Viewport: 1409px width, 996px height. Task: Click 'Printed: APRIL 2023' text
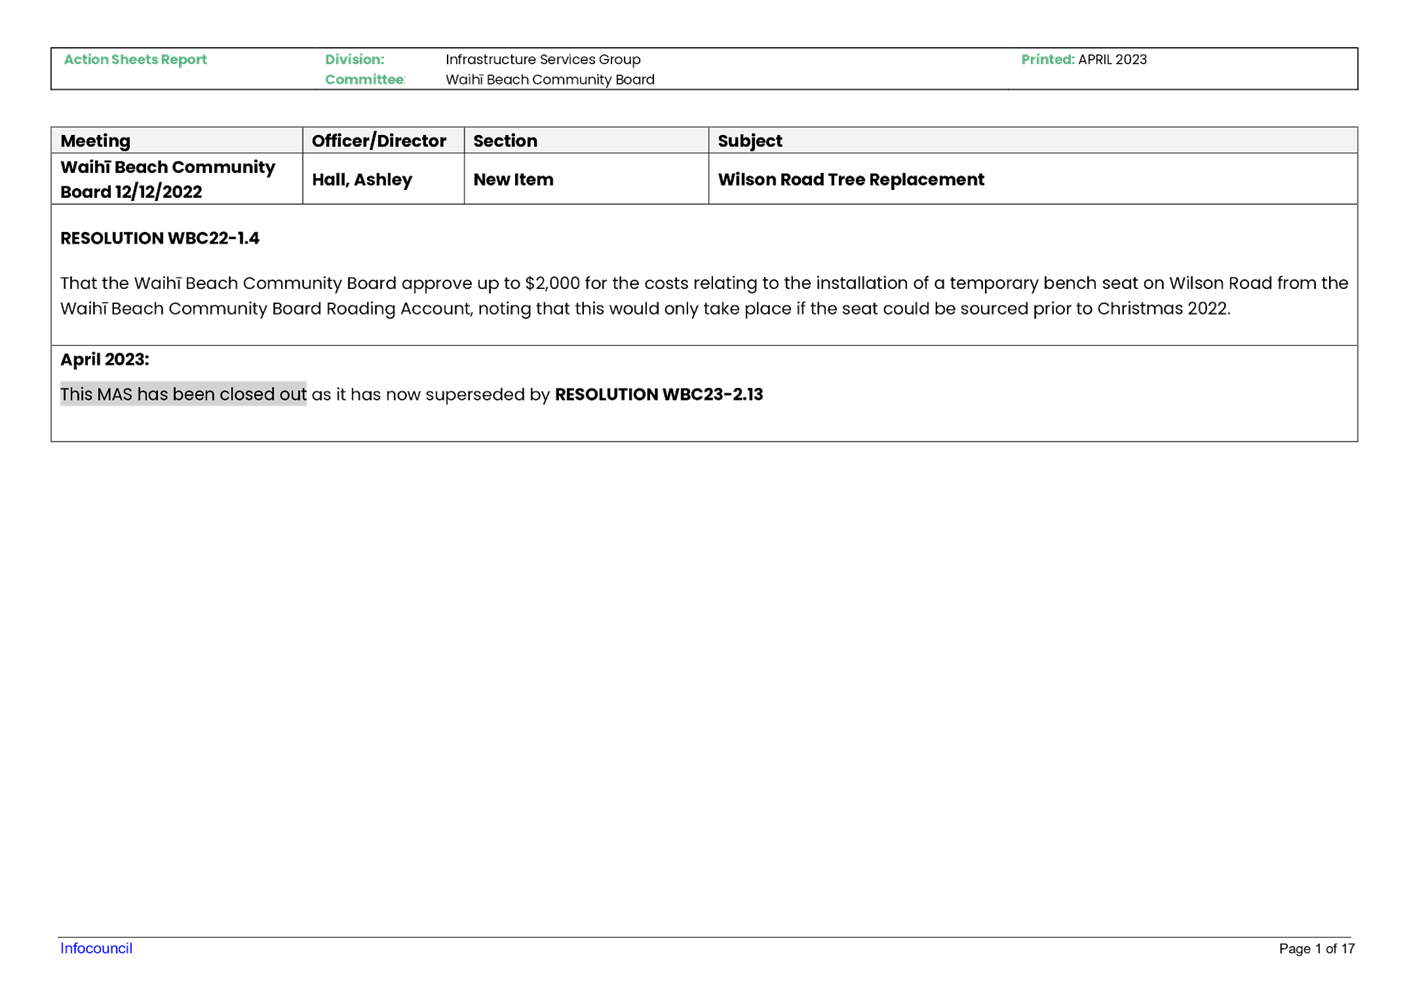tap(1084, 59)
